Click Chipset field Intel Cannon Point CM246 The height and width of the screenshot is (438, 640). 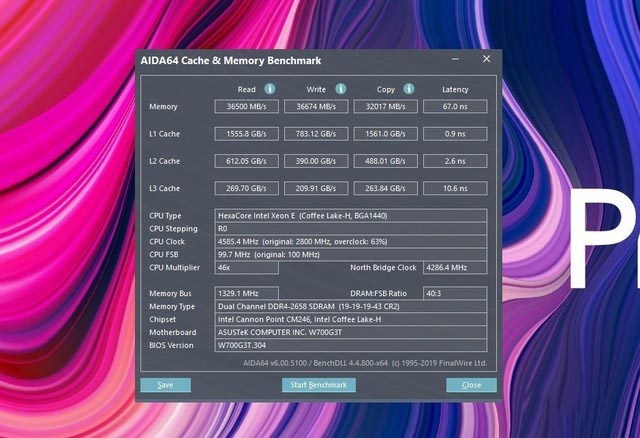351,320
